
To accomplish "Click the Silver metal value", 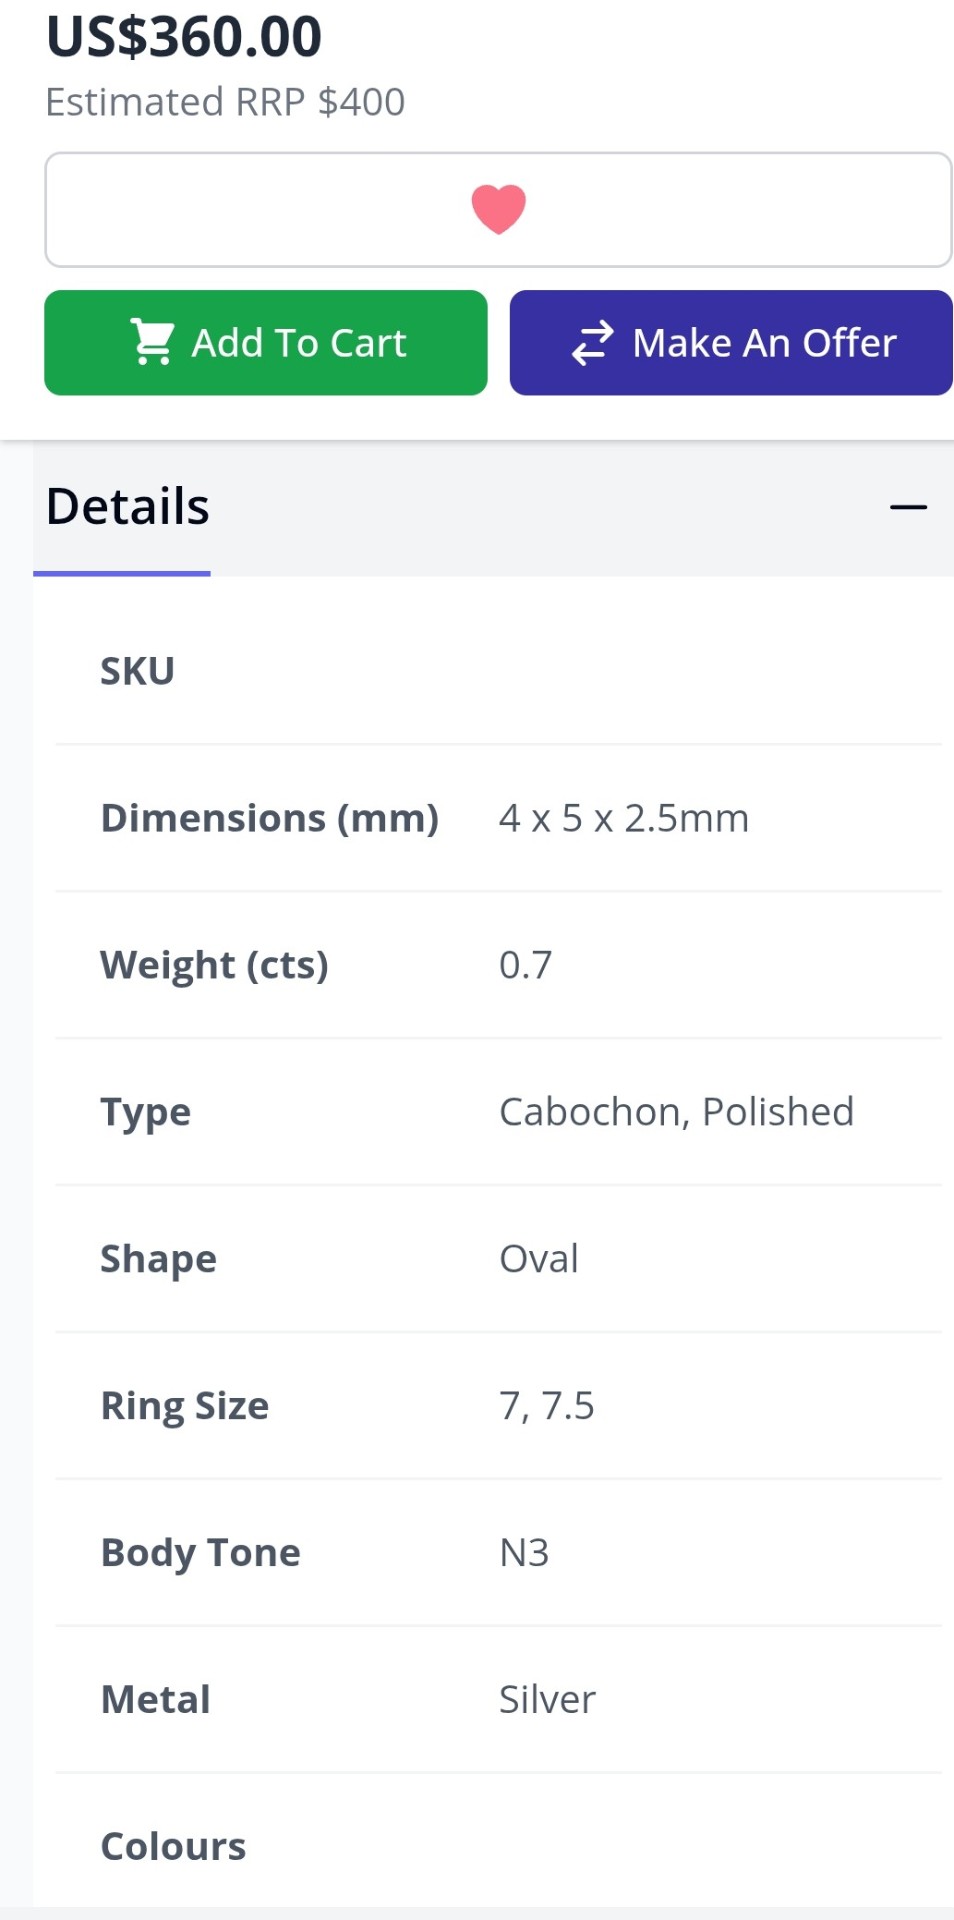I will point(547,1700).
